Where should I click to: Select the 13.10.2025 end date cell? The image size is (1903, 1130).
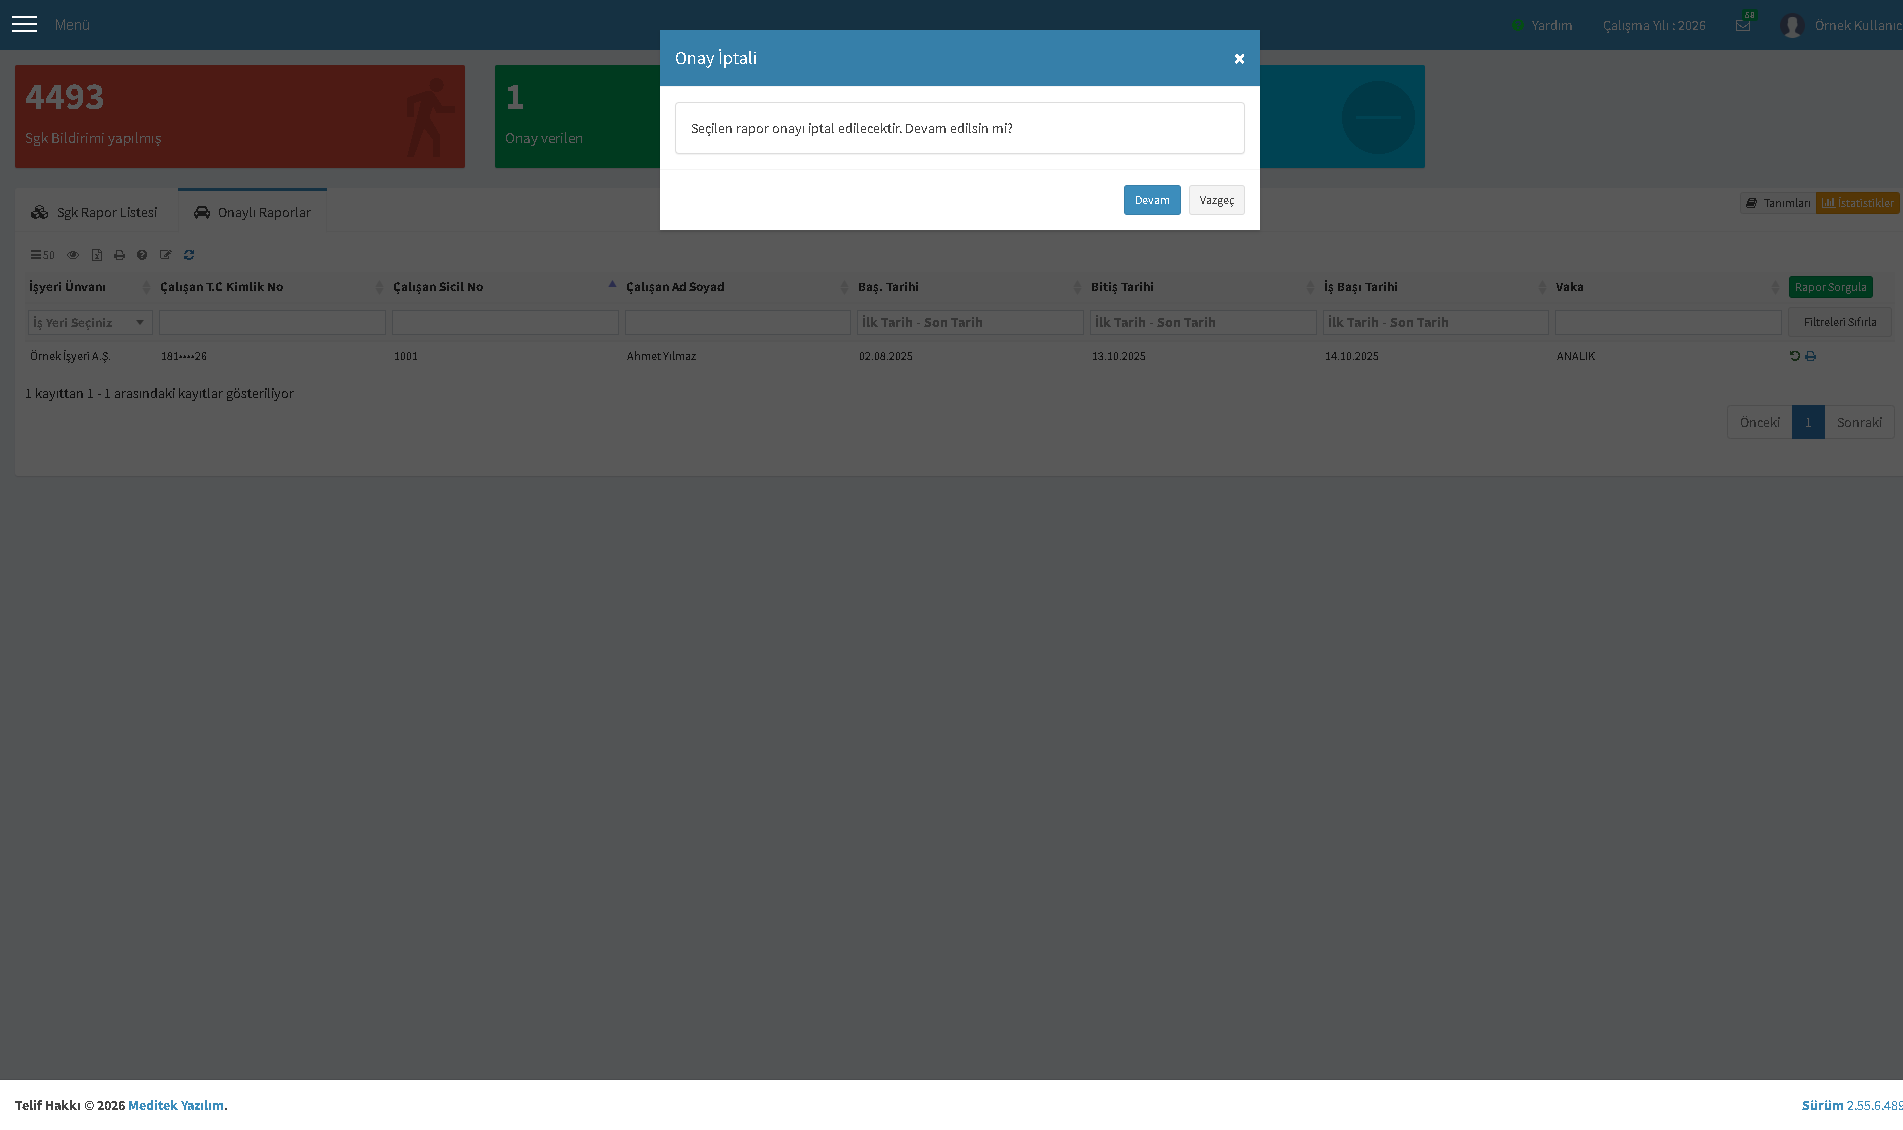1119,356
